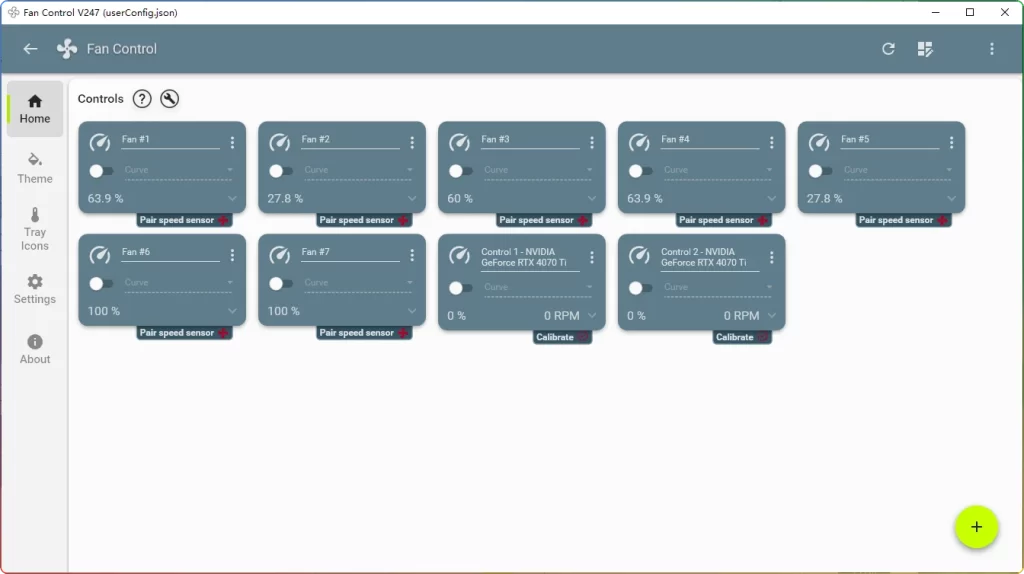
Task: Go to Settings in the sidebar
Action: point(35,289)
